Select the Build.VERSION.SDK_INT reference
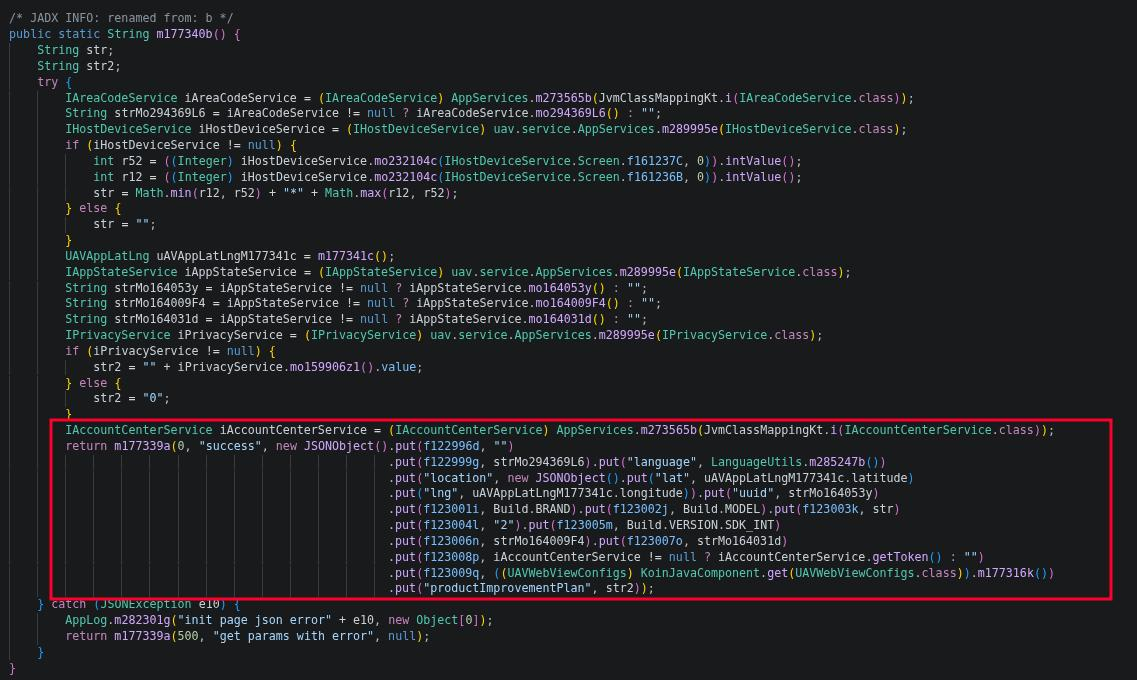The image size is (1137, 680). coord(700,525)
